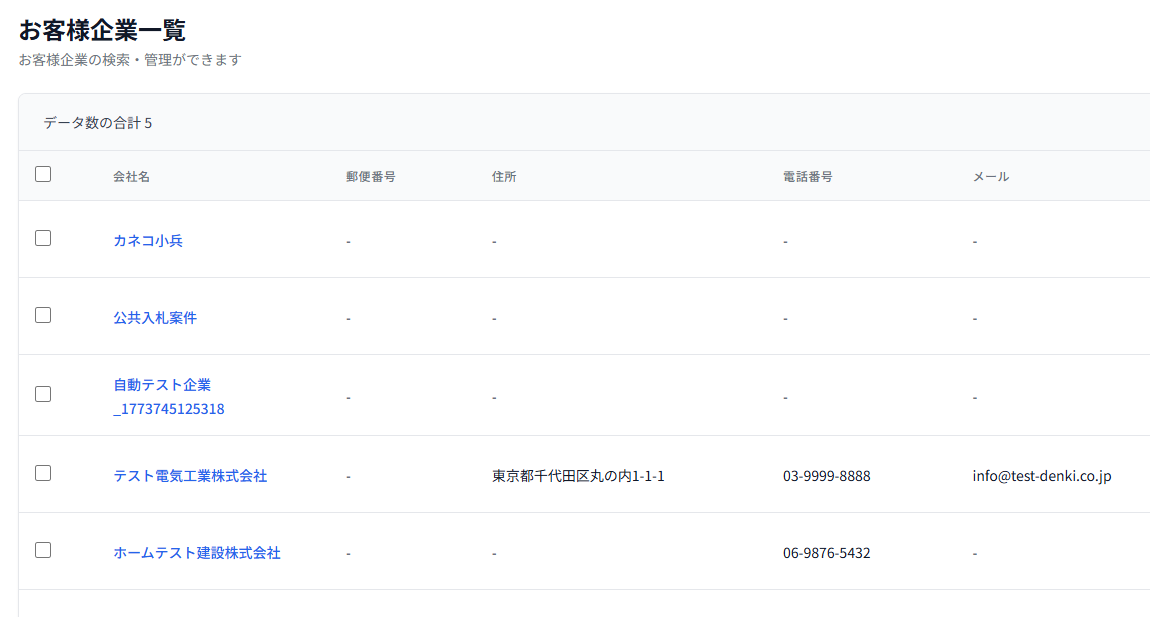1150x617 pixels.
Task: Open the カネコ小兵 company link
Action: pos(148,241)
